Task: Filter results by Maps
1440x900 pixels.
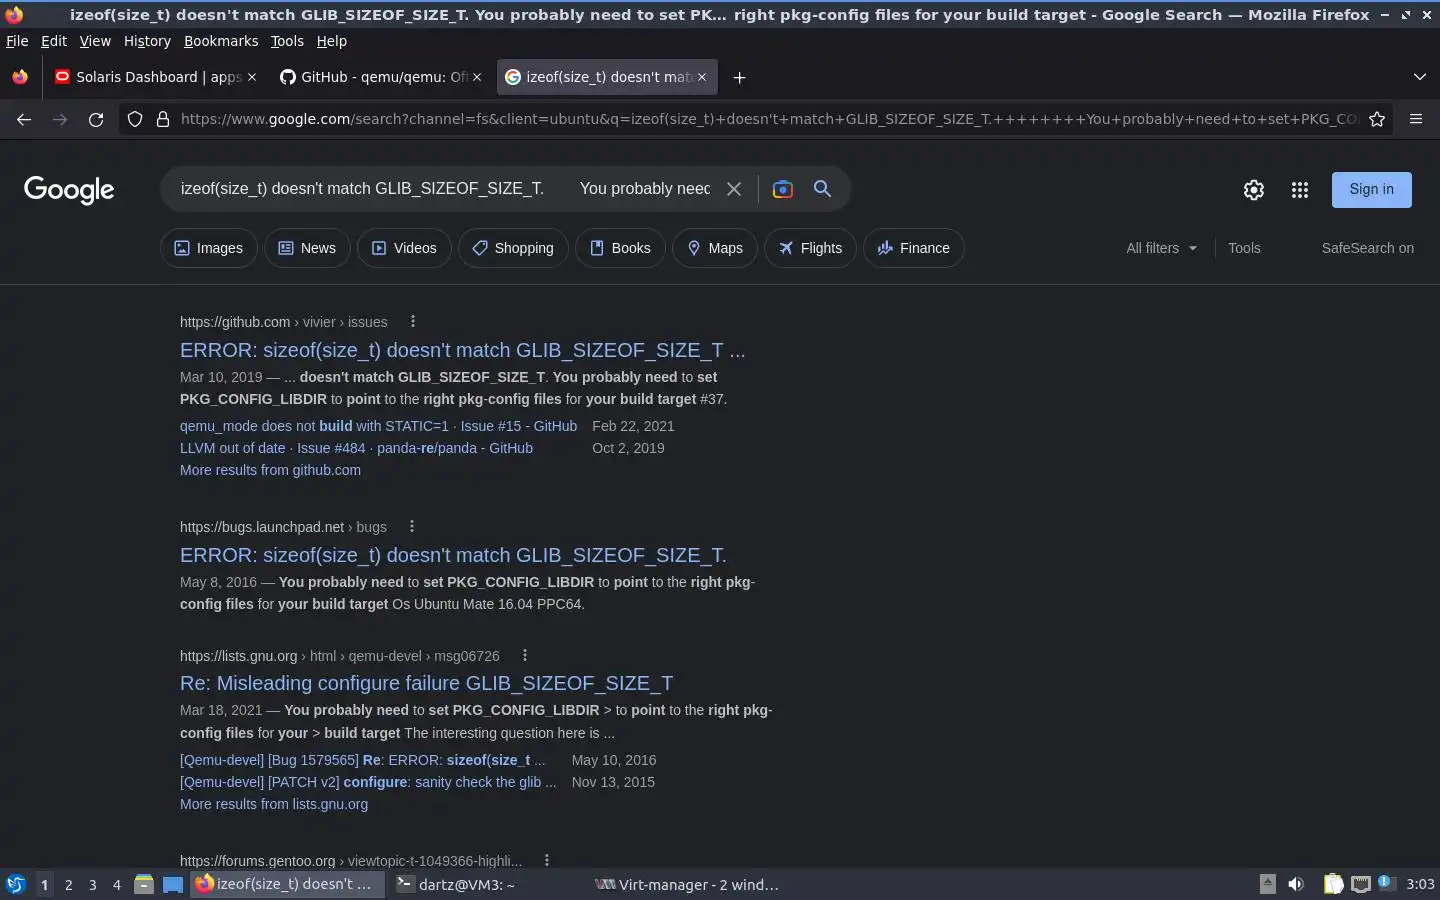Action: [715, 248]
